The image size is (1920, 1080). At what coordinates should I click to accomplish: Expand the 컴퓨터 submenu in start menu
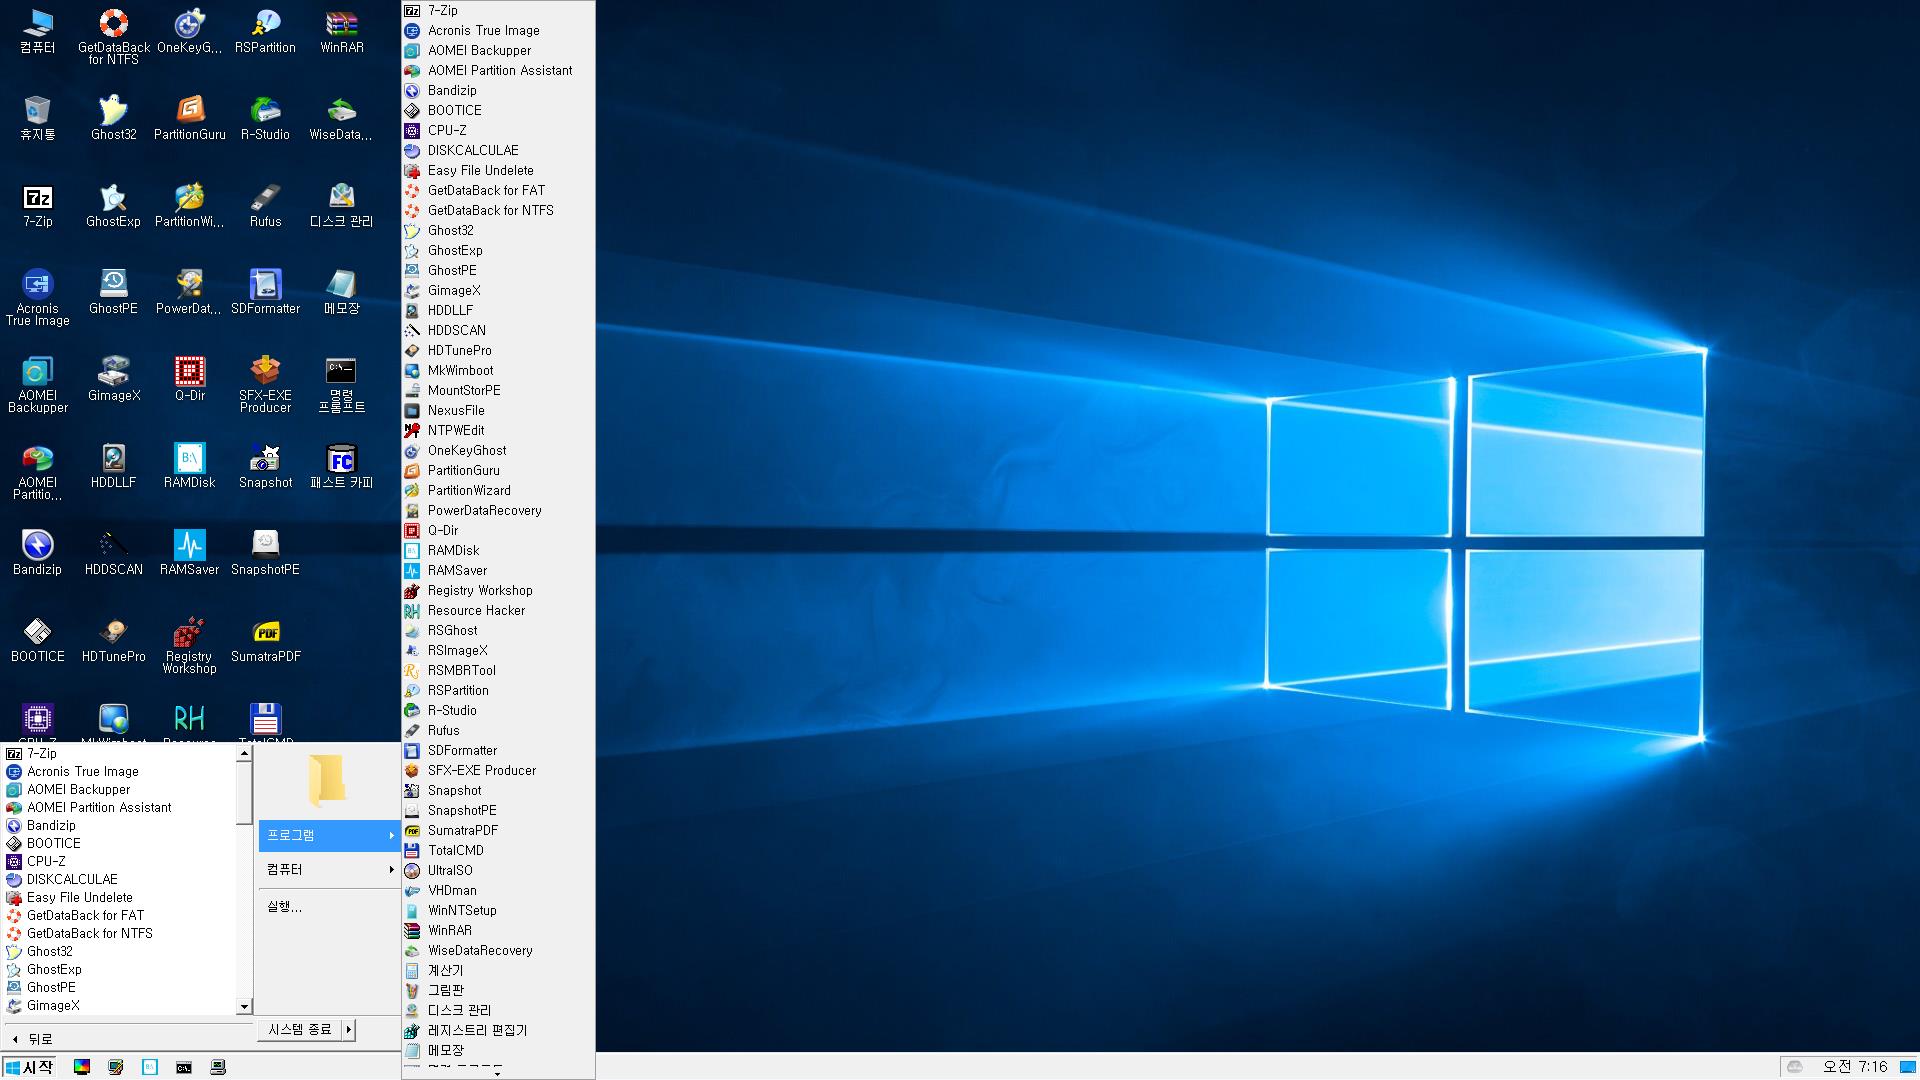[x=329, y=869]
